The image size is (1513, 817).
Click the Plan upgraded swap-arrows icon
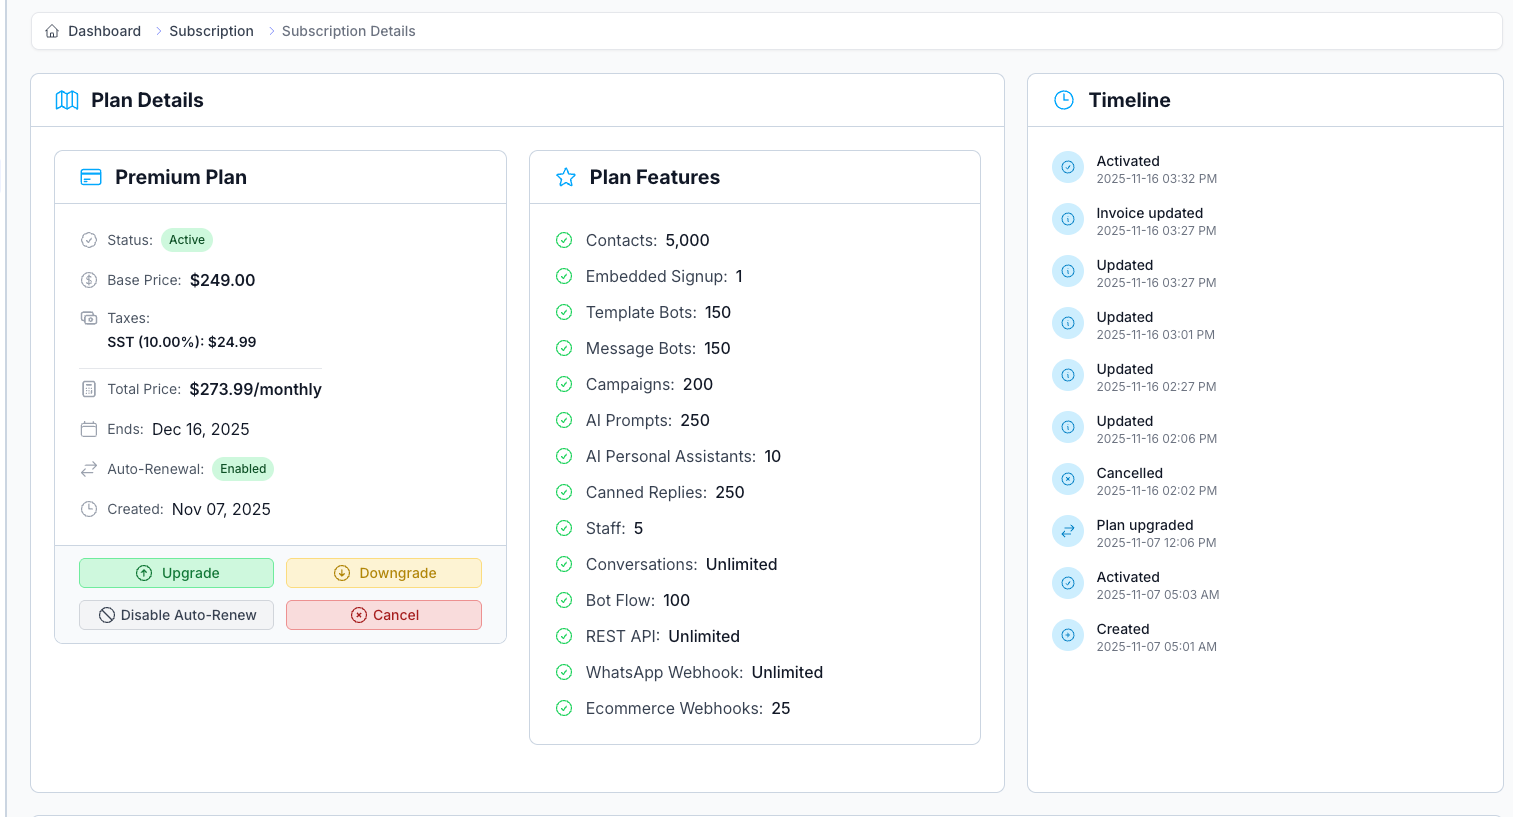tap(1068, 531)
